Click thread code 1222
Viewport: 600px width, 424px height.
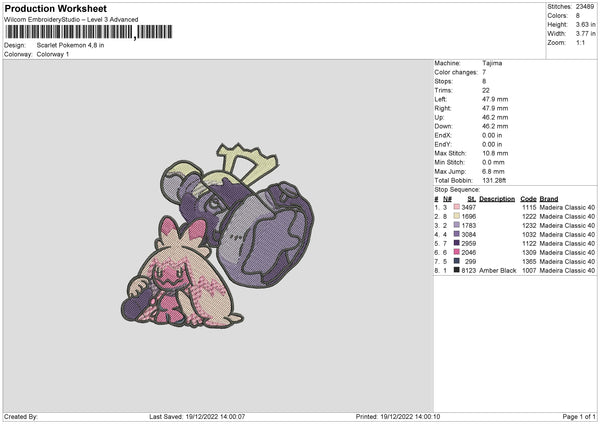pos(529,217)
